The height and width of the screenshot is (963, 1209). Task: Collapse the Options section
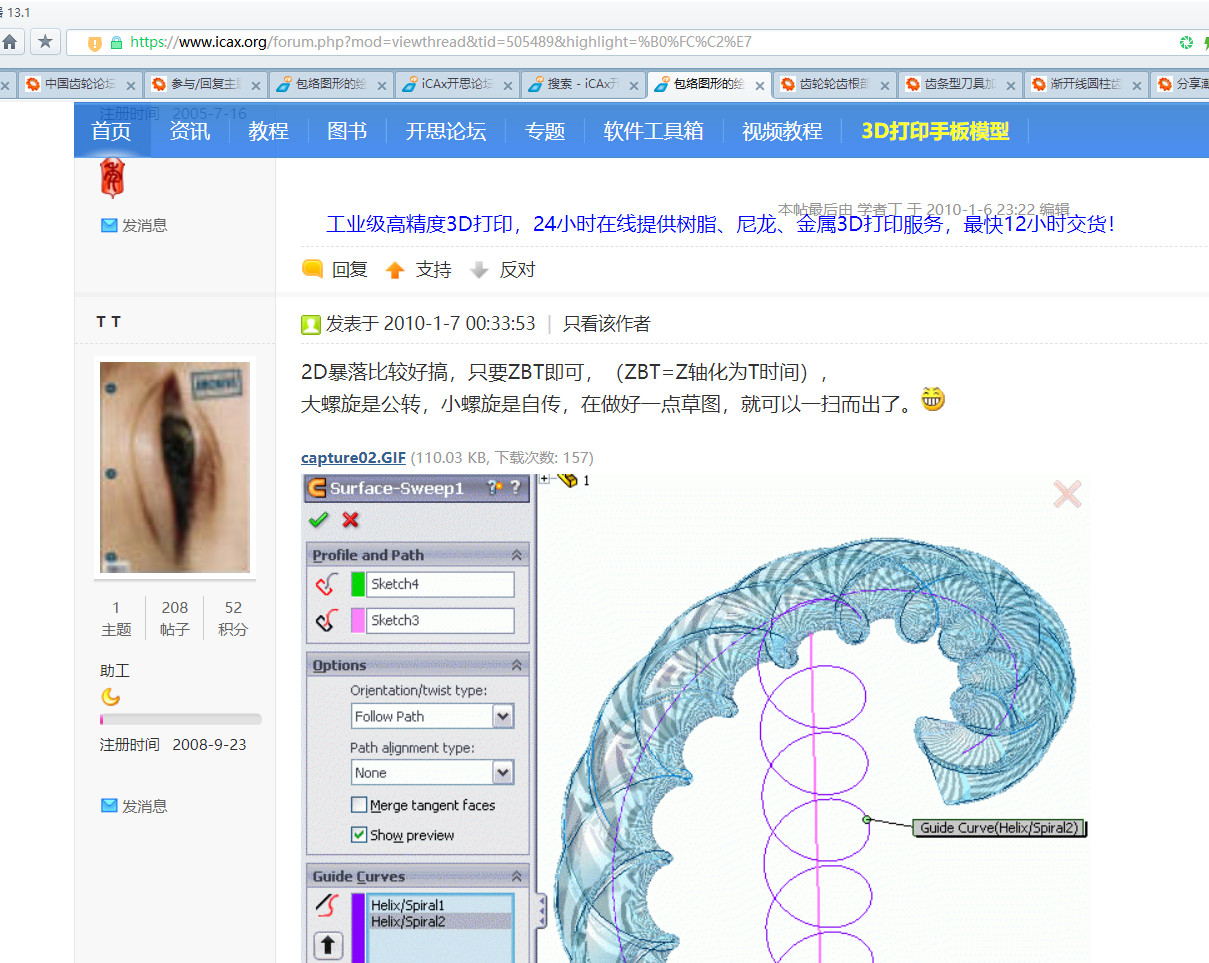pyautogui.click(x=517, y=665)
